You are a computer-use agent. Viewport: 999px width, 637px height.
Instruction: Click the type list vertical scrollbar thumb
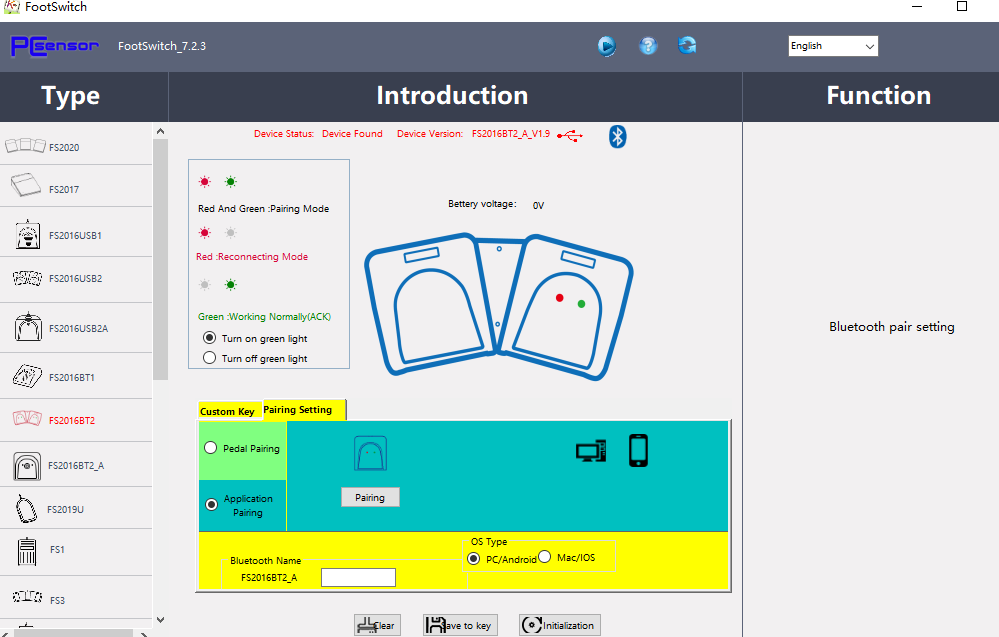(x=161, y=259)
